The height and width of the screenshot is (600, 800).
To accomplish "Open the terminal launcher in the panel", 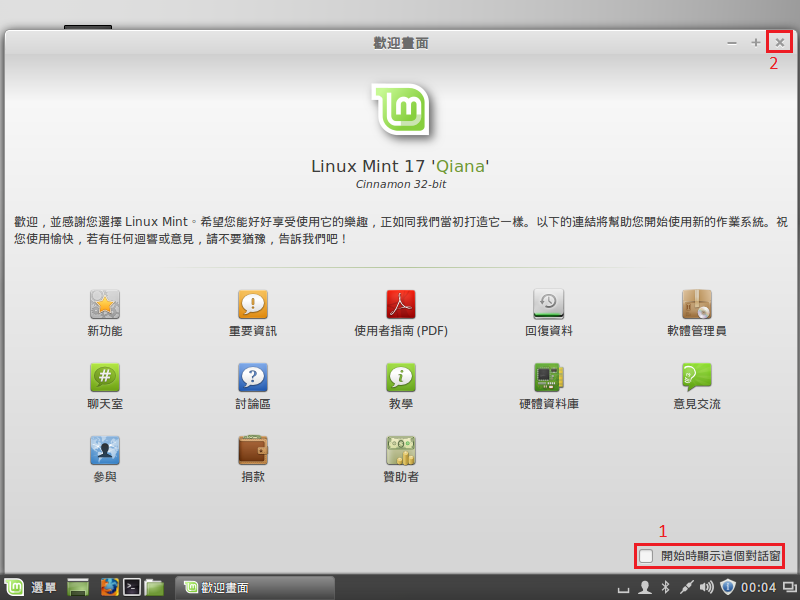I will tap(131, 587).
